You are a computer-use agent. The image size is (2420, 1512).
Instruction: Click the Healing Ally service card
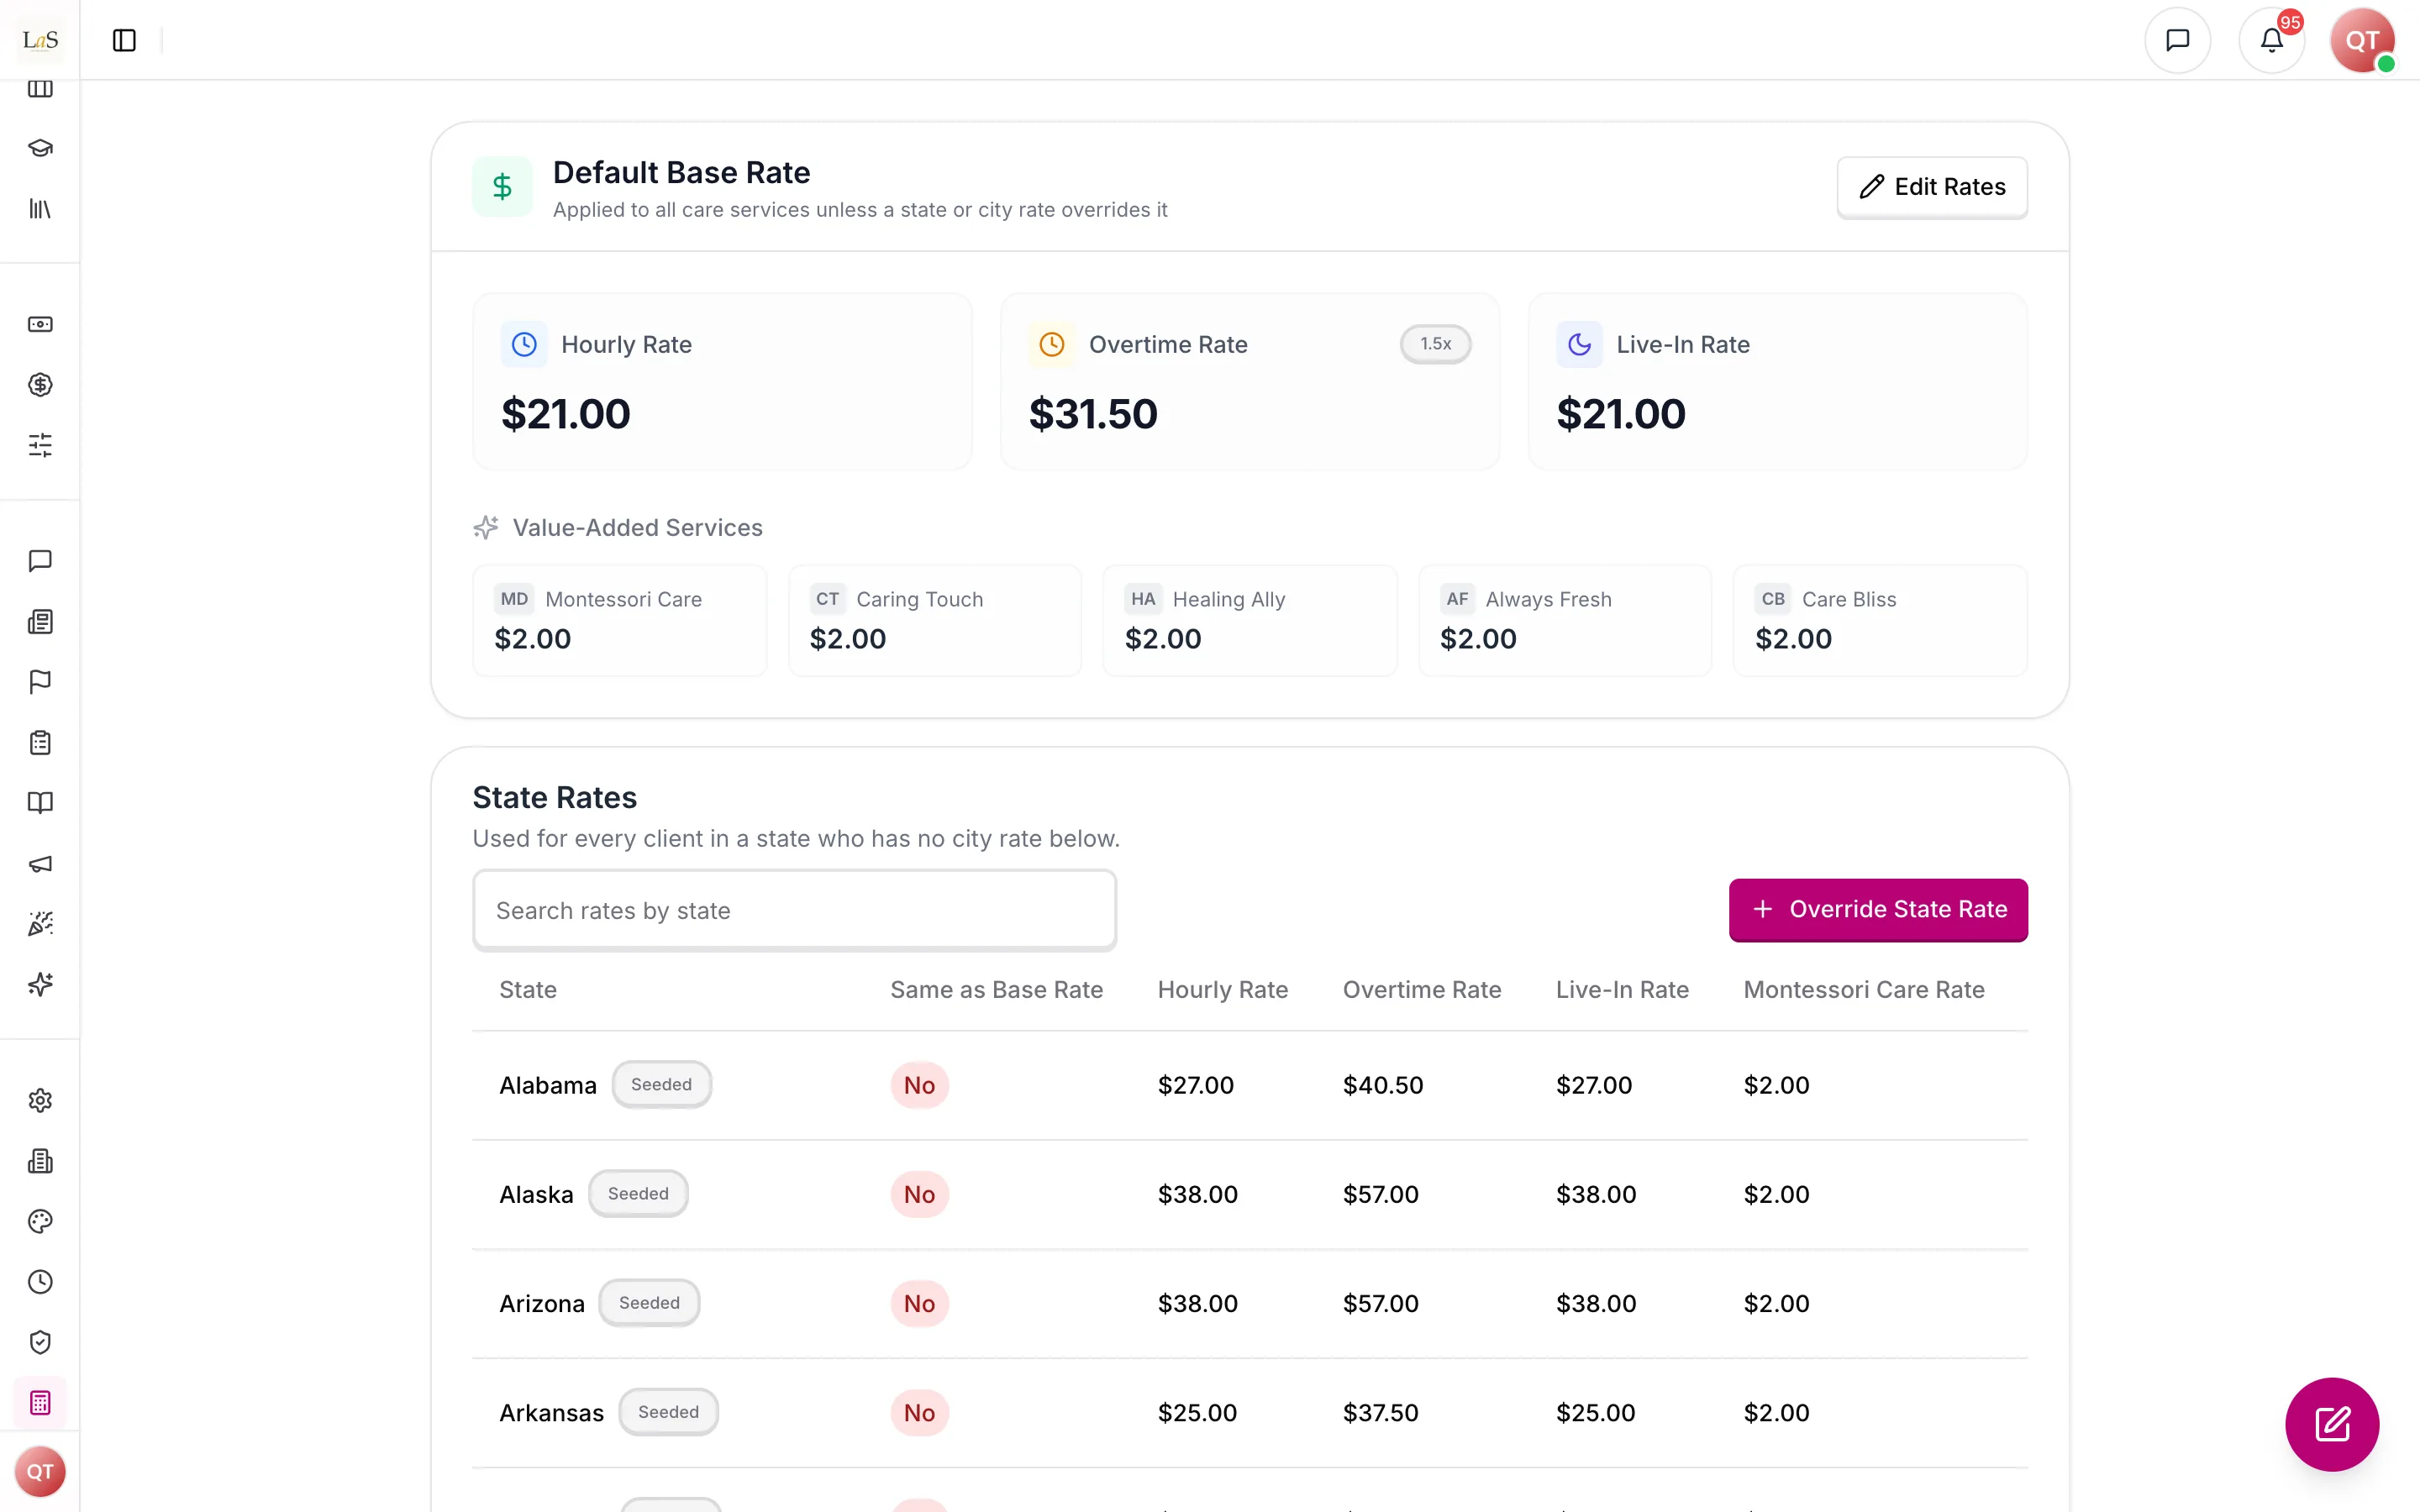[x=1250, y=620]
